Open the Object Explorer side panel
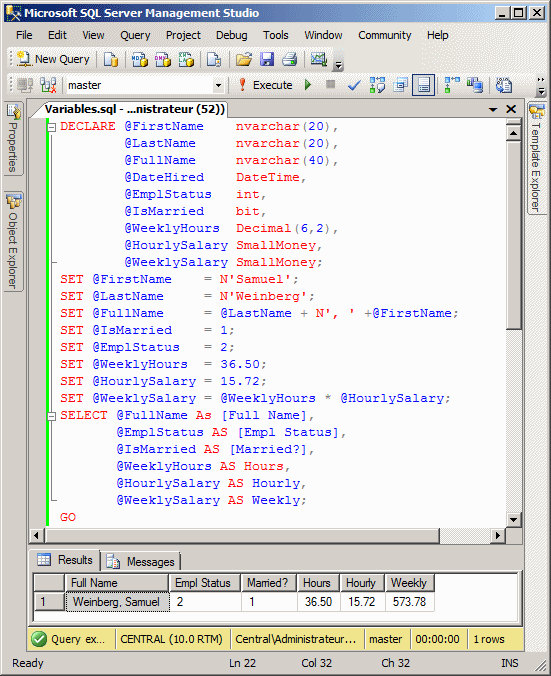 (13, 241)
